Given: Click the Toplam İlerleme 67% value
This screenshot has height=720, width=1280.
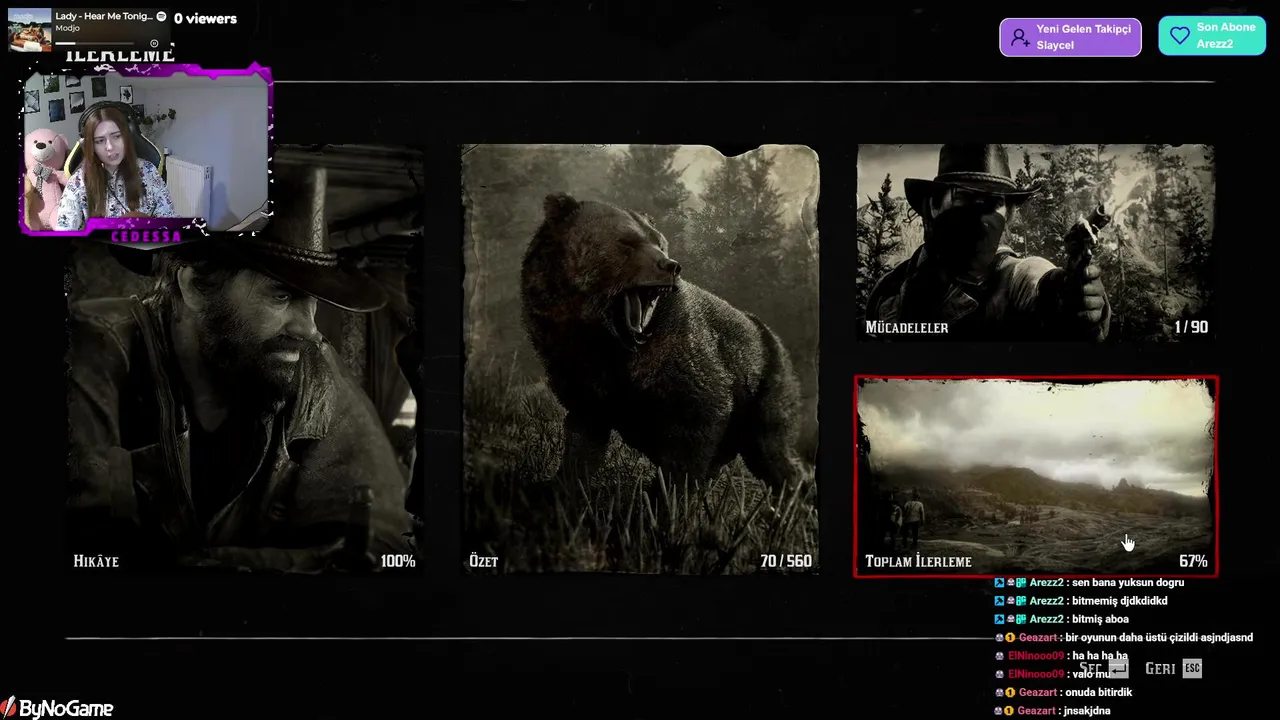Looking at the screenshot, I should point(1193,561).
